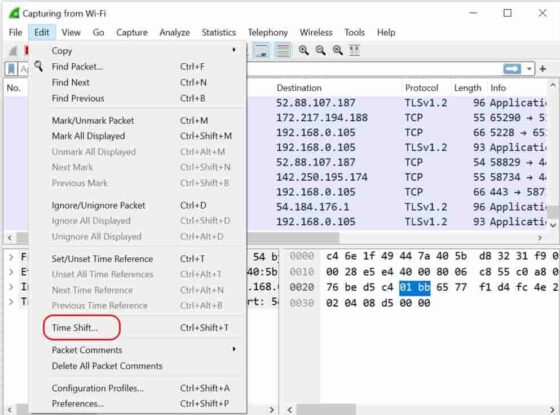Select Ignore/Unignore Packet
The image size is (560, 415).
coord(138,206)
